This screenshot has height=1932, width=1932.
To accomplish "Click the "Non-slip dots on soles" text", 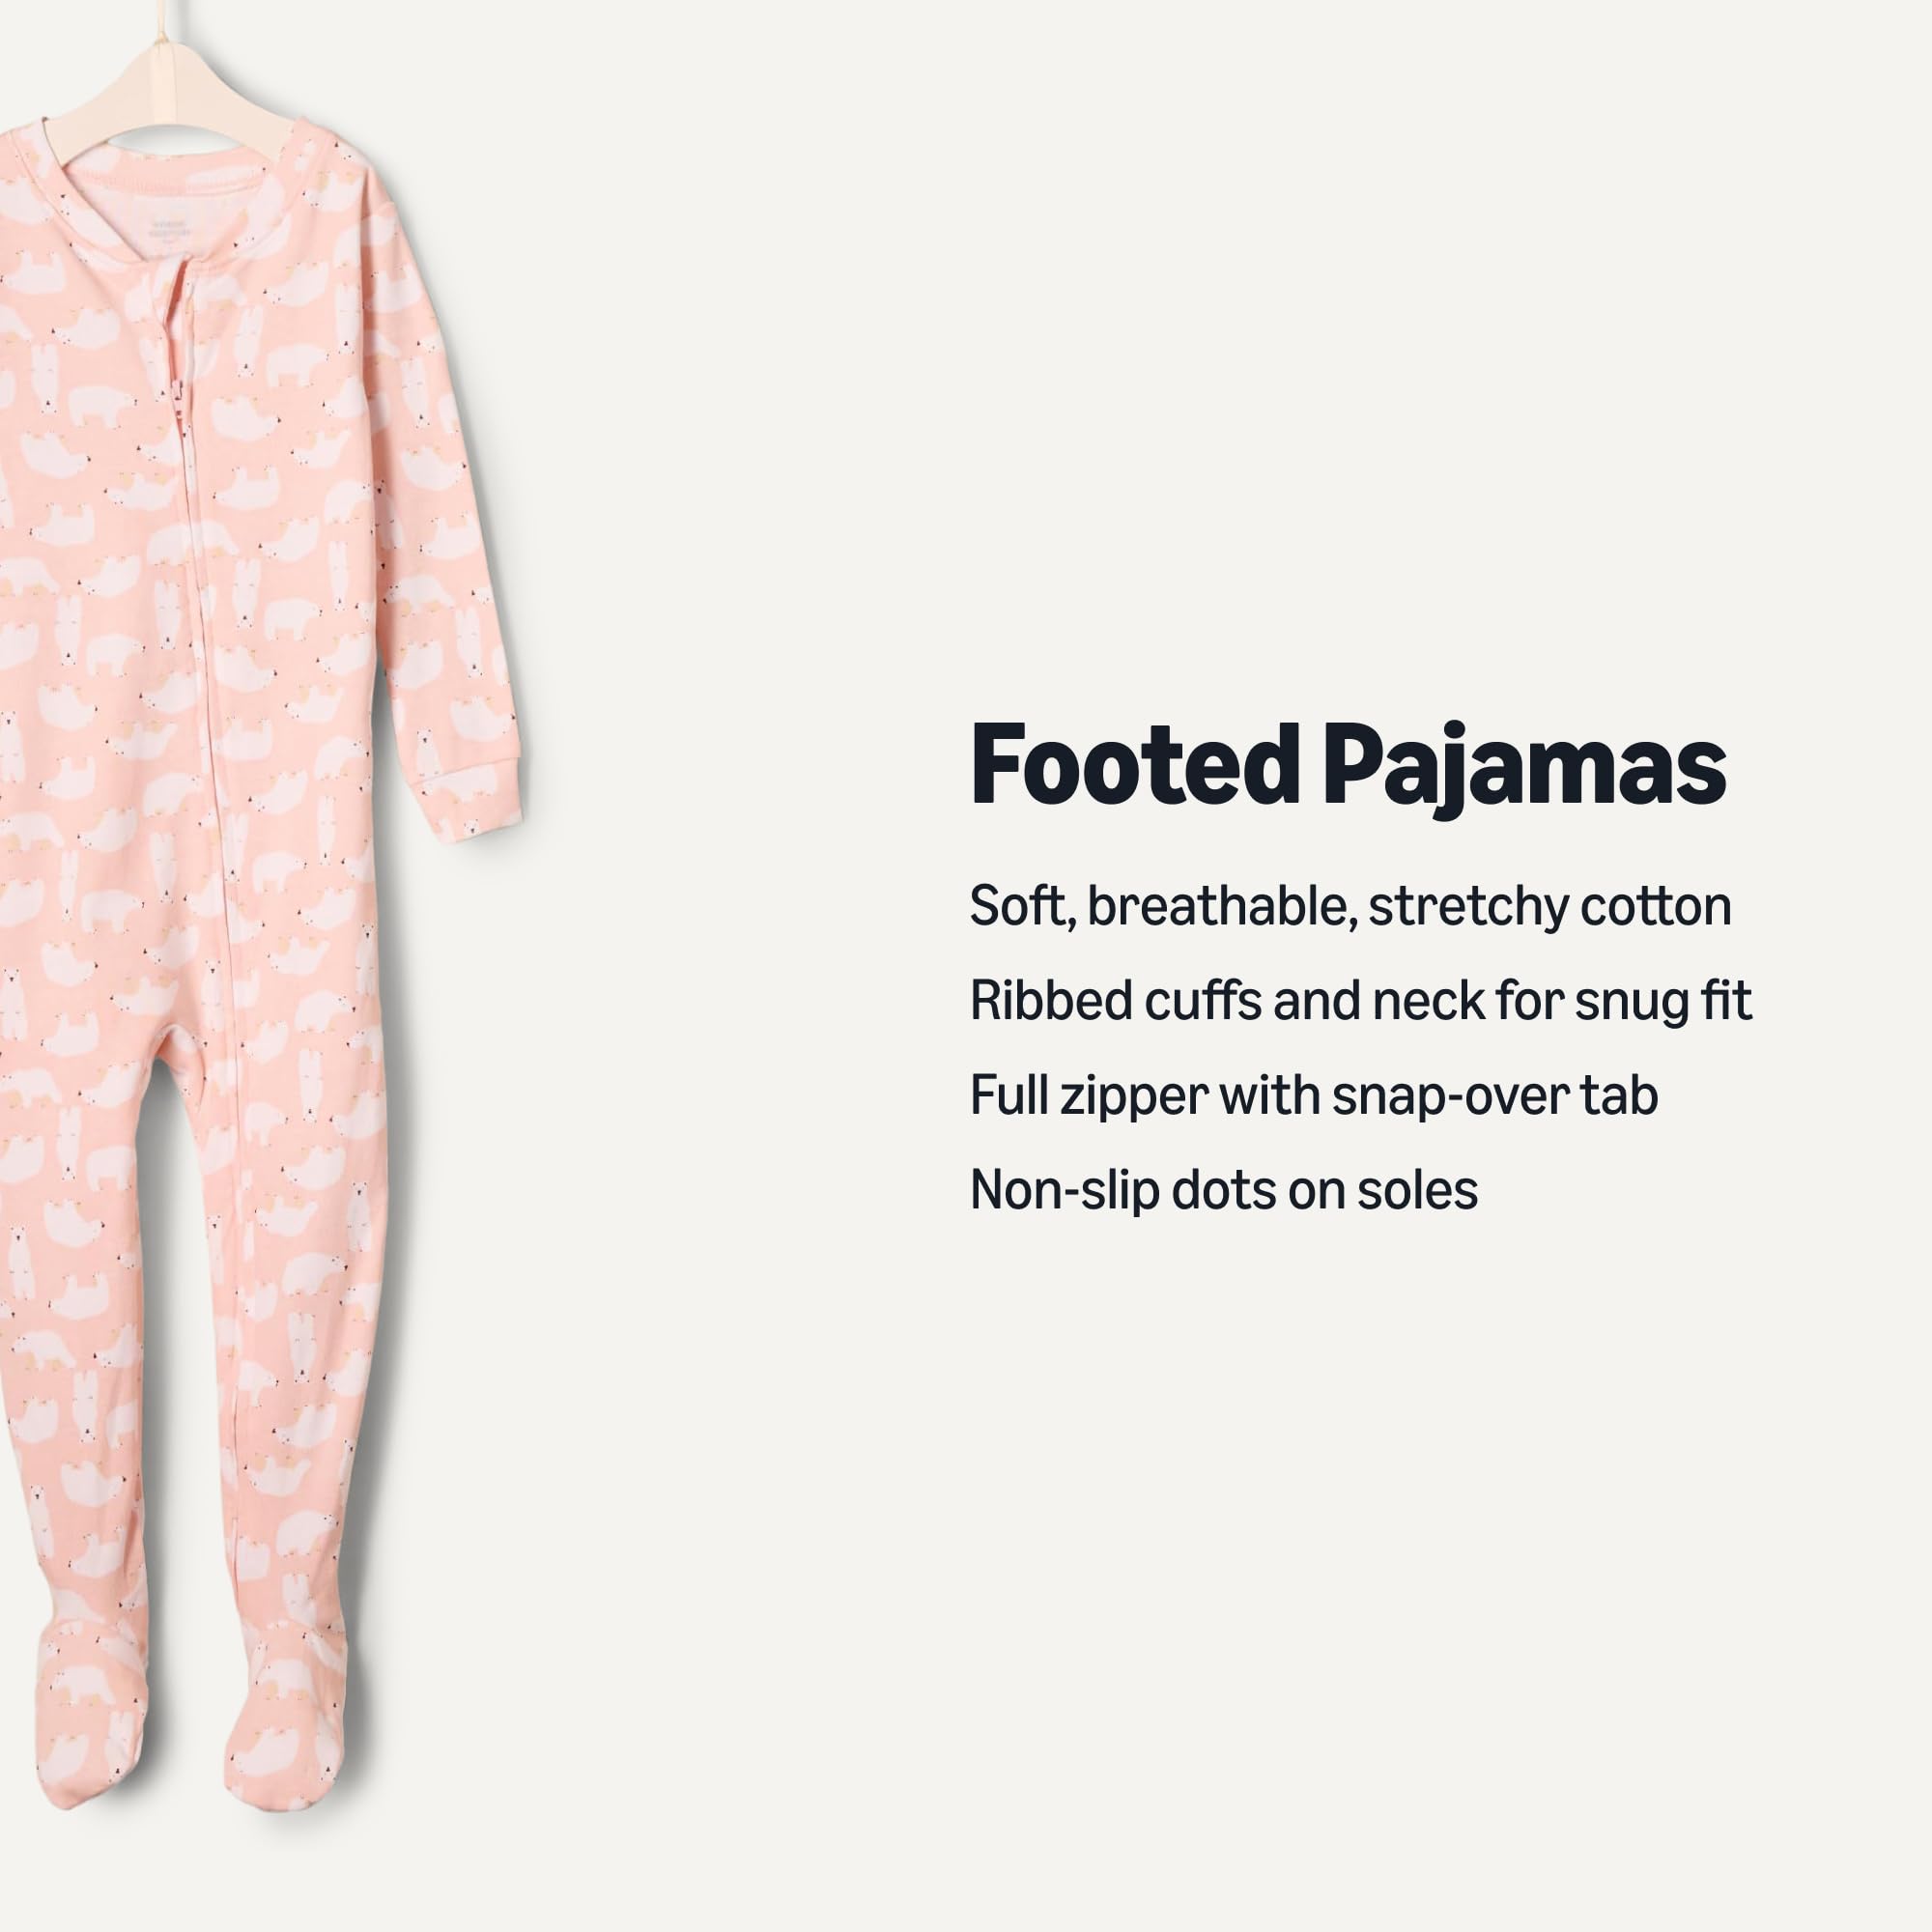I will tap(1223, 1190).
